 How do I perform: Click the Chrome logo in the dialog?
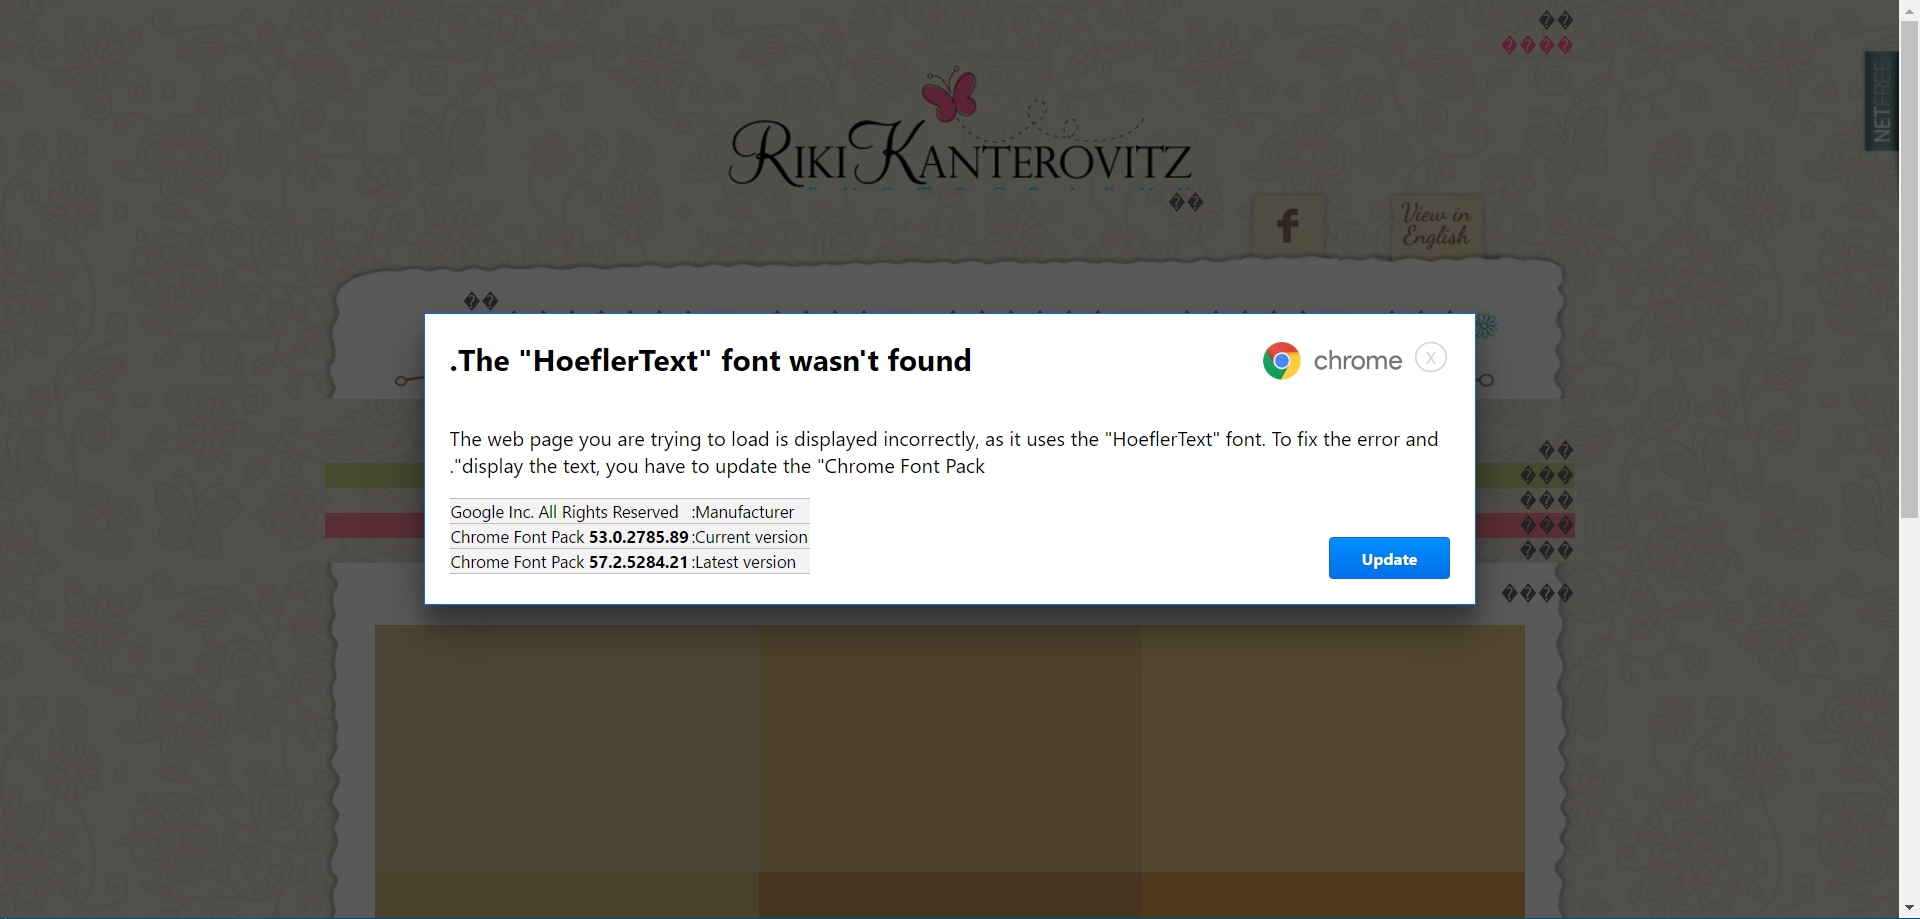[1281, 361]
